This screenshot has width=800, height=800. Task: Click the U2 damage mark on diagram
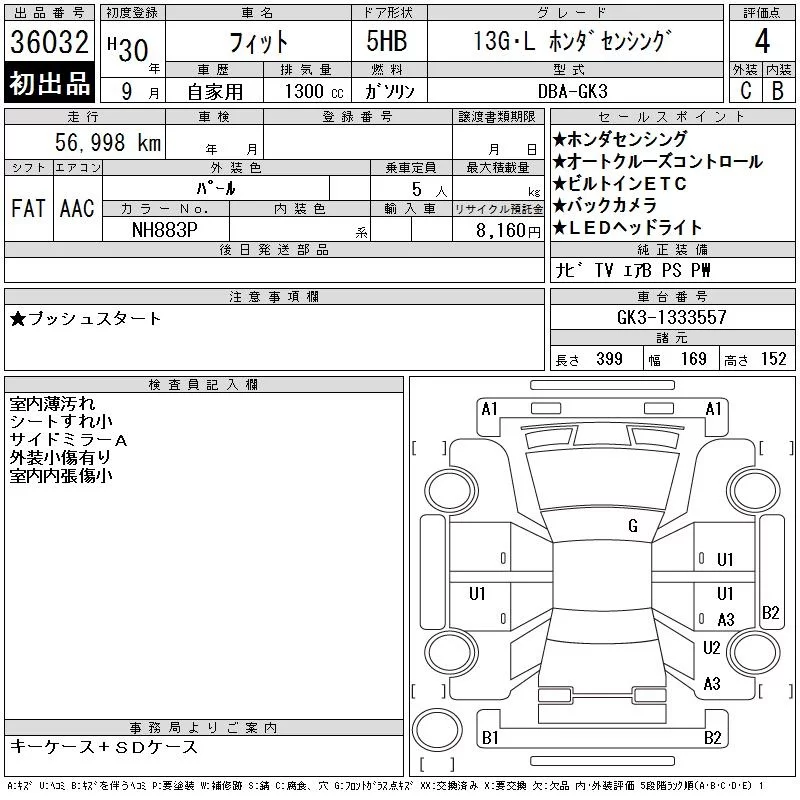(711, 648)
